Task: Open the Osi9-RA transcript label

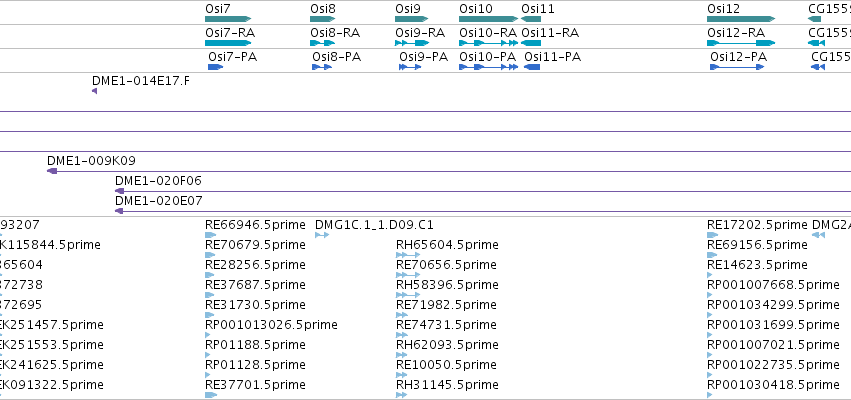Action: coord(420,33)
